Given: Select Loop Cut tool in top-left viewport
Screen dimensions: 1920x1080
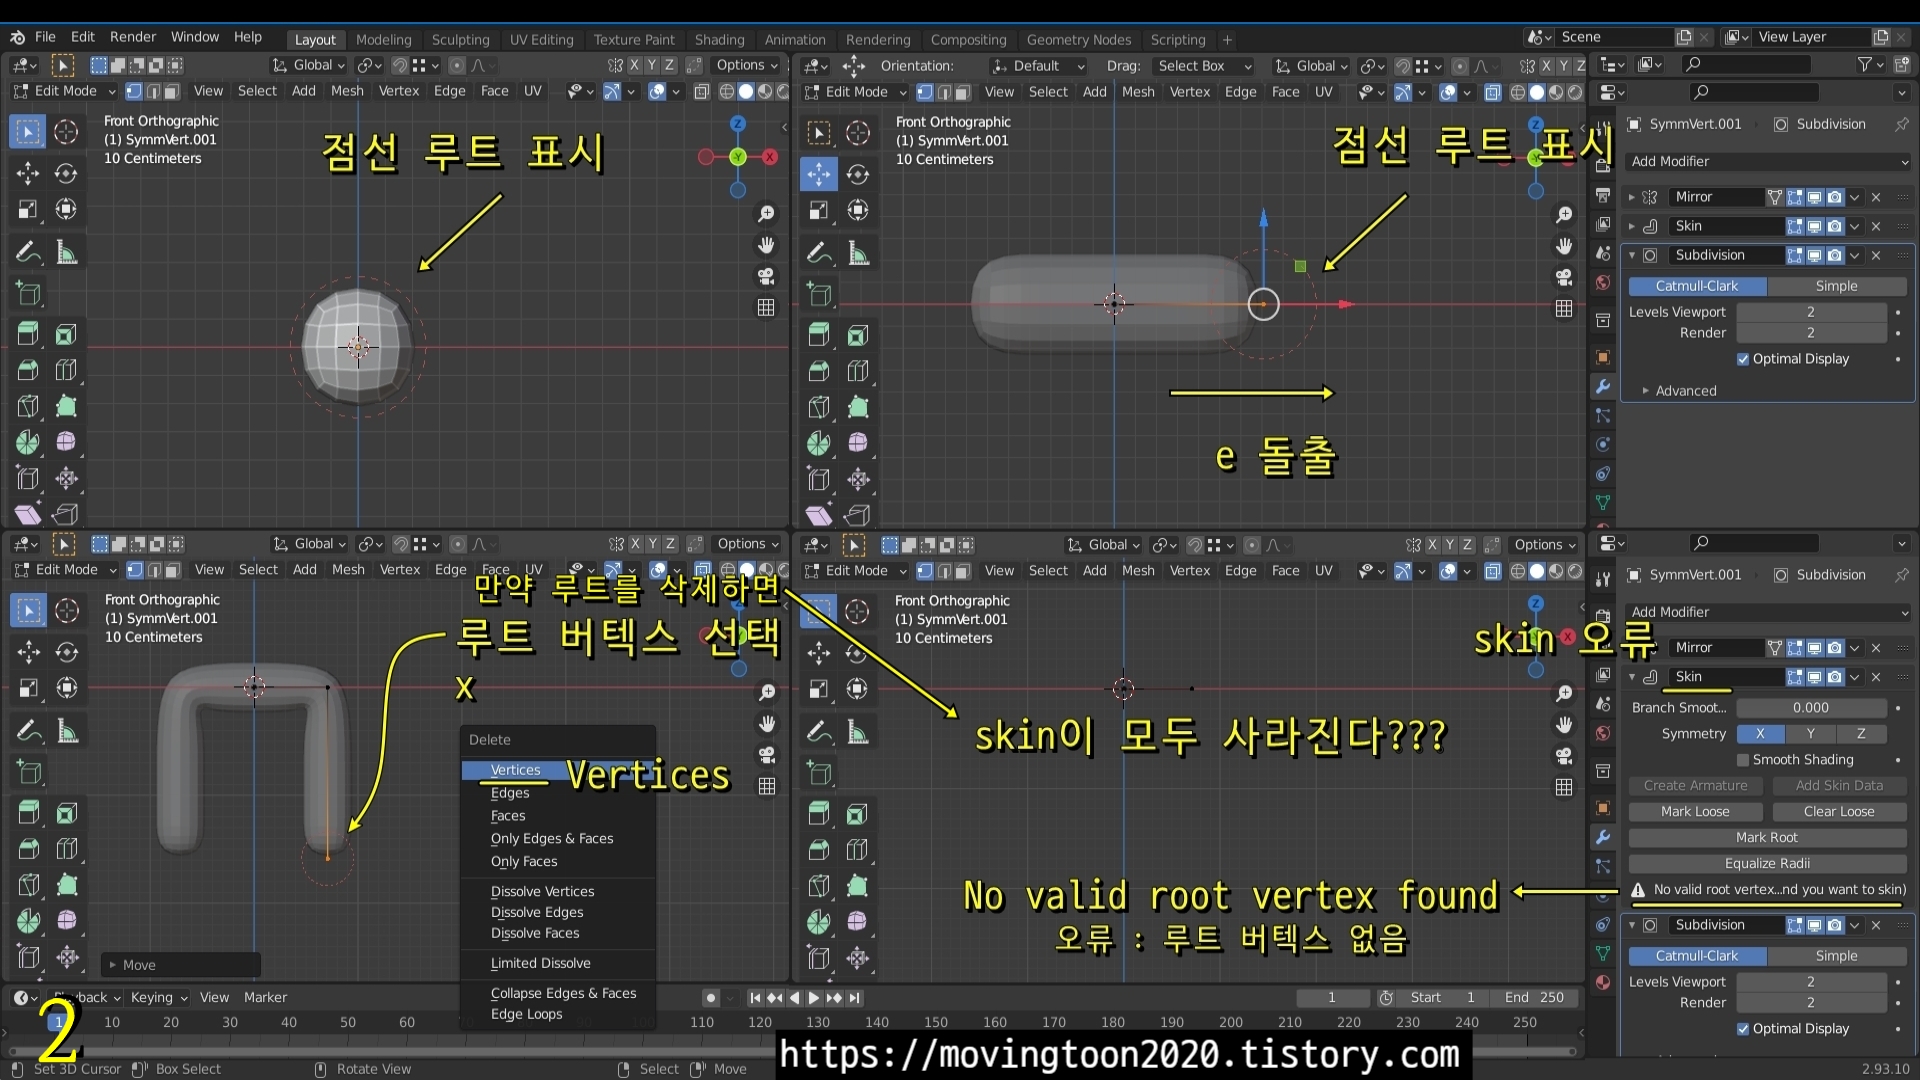Looking at the screenshot, I should 66,370.
